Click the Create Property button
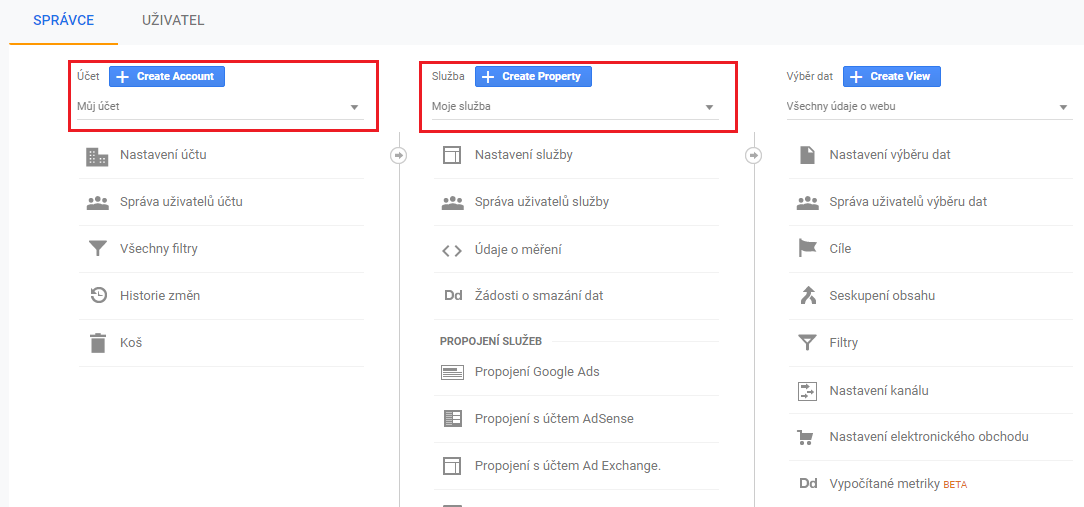Screen dimensions: 1084x507 click(x=533, y=76)
